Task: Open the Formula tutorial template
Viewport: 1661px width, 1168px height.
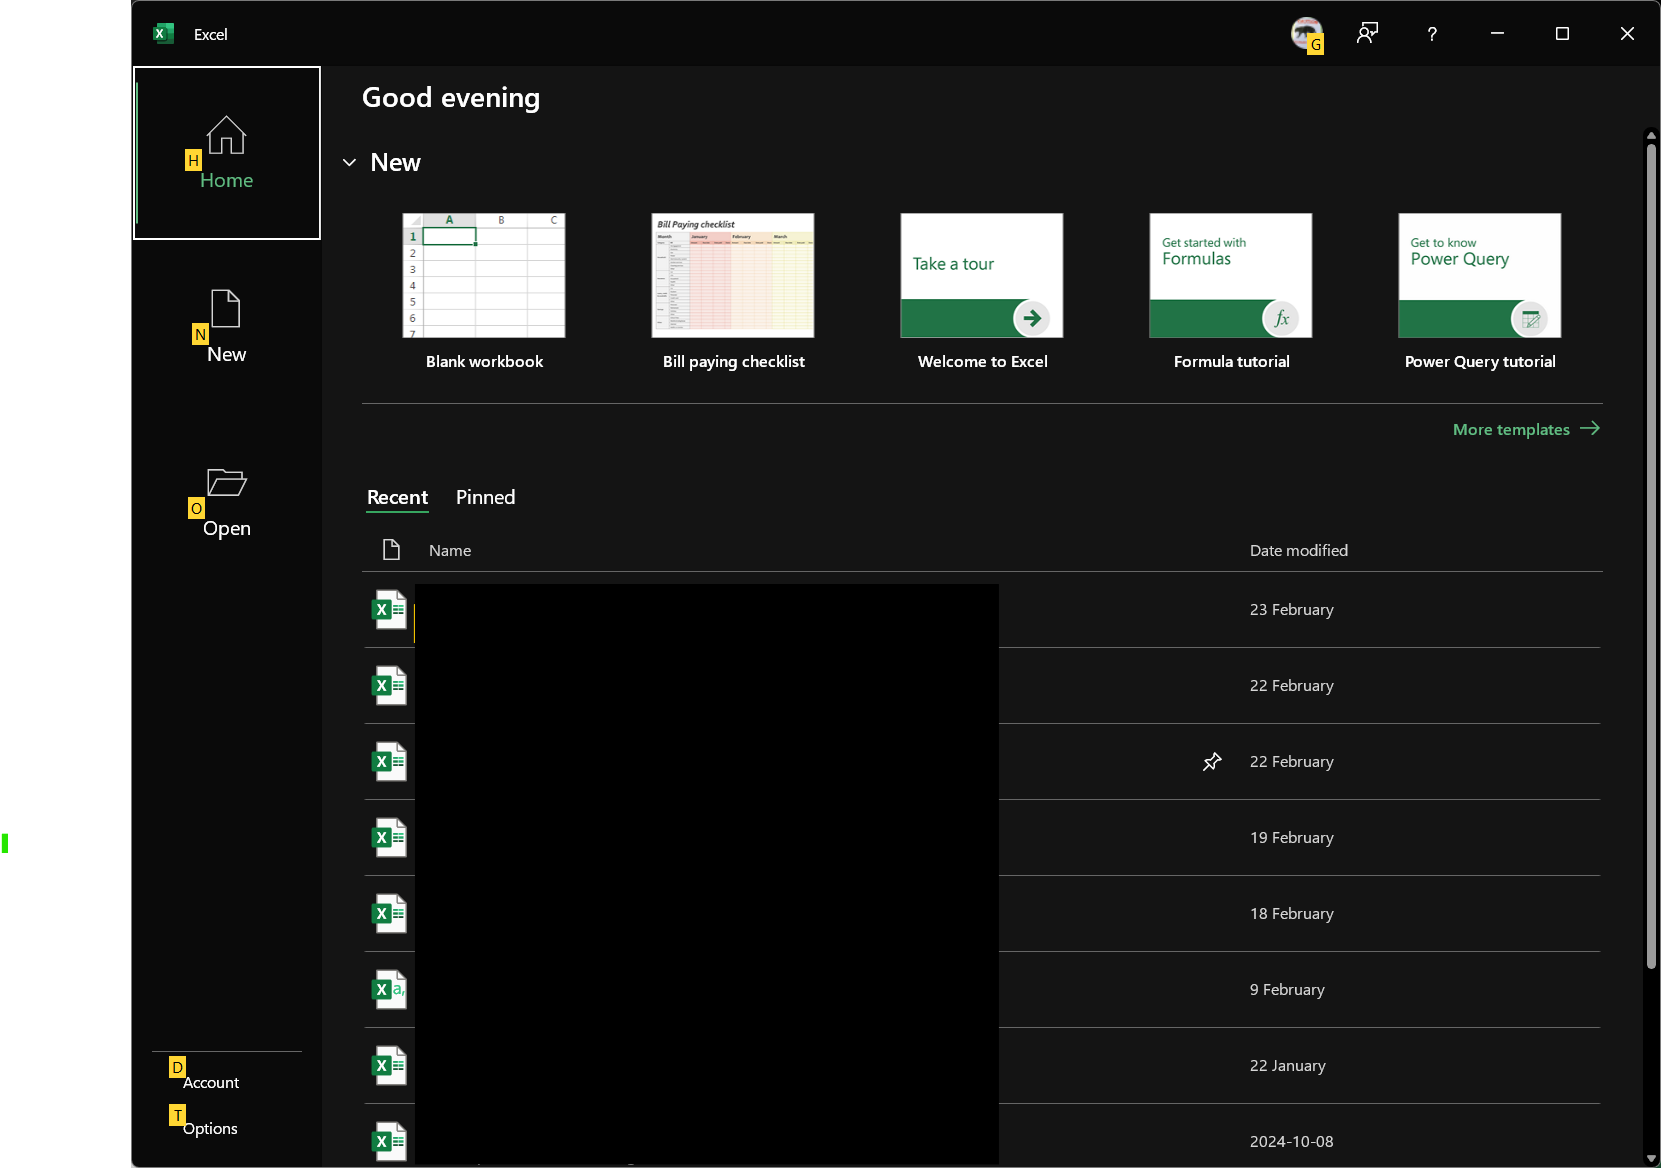Action: tap(1231, 292)
